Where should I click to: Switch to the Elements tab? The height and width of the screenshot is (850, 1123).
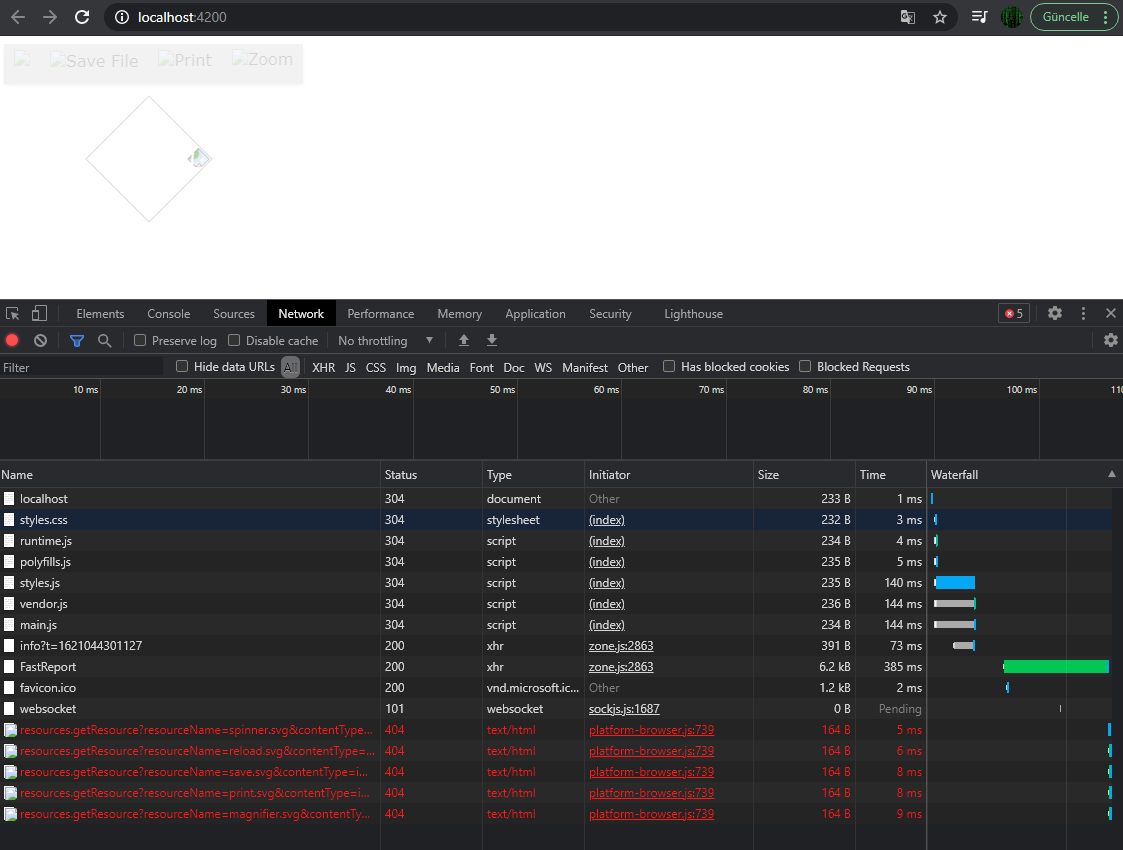click(x=100, y=314)
